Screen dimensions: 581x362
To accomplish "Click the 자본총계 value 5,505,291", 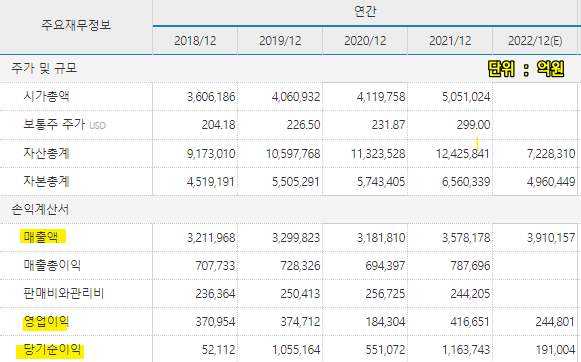I will click(x=296, y=182).
